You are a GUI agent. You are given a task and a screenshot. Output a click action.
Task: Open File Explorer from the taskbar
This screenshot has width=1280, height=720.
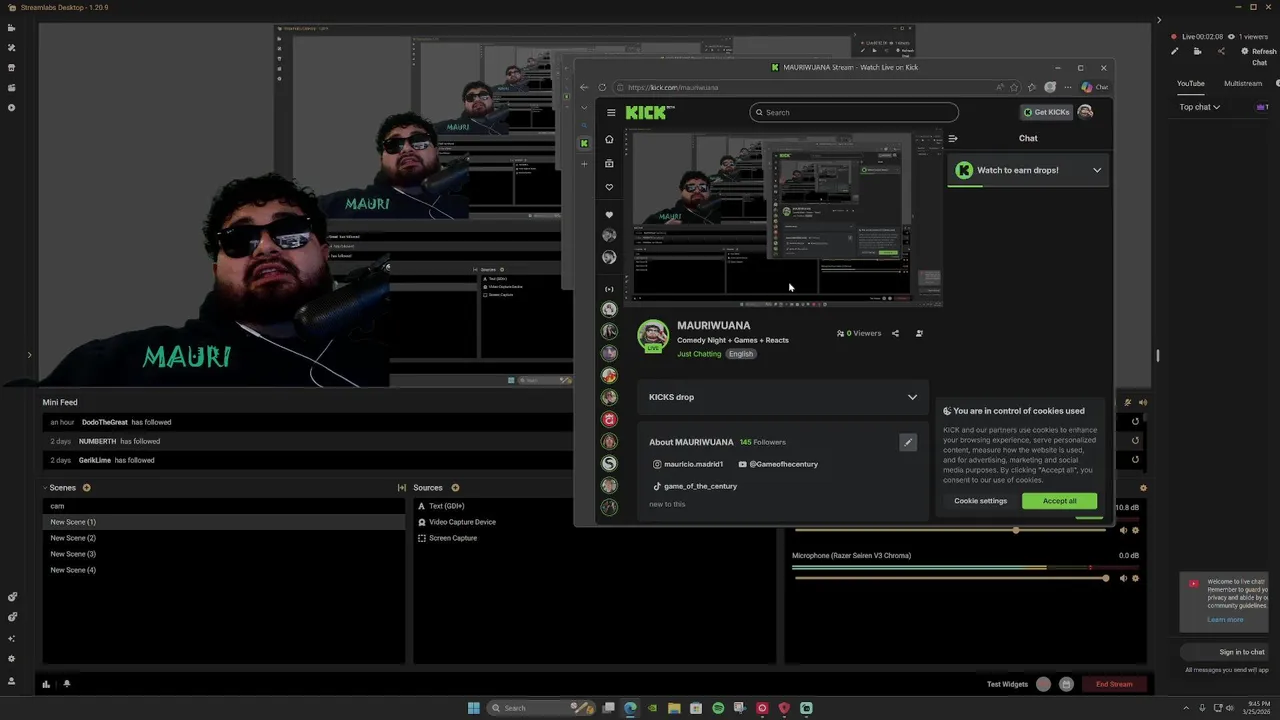(x=674, y=708)
